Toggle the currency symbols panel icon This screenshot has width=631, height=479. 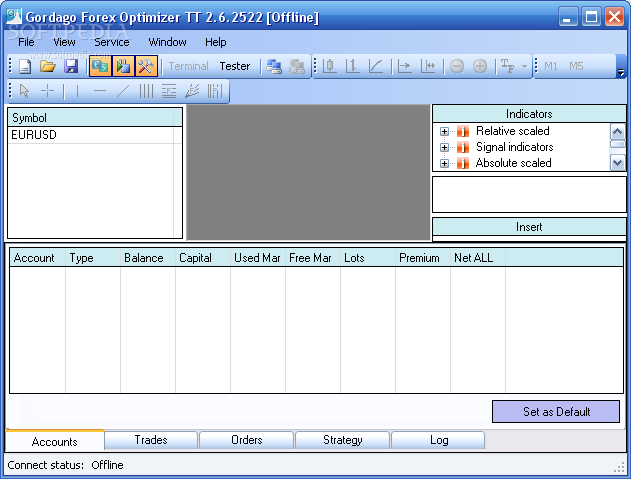(x=100, y=66)
